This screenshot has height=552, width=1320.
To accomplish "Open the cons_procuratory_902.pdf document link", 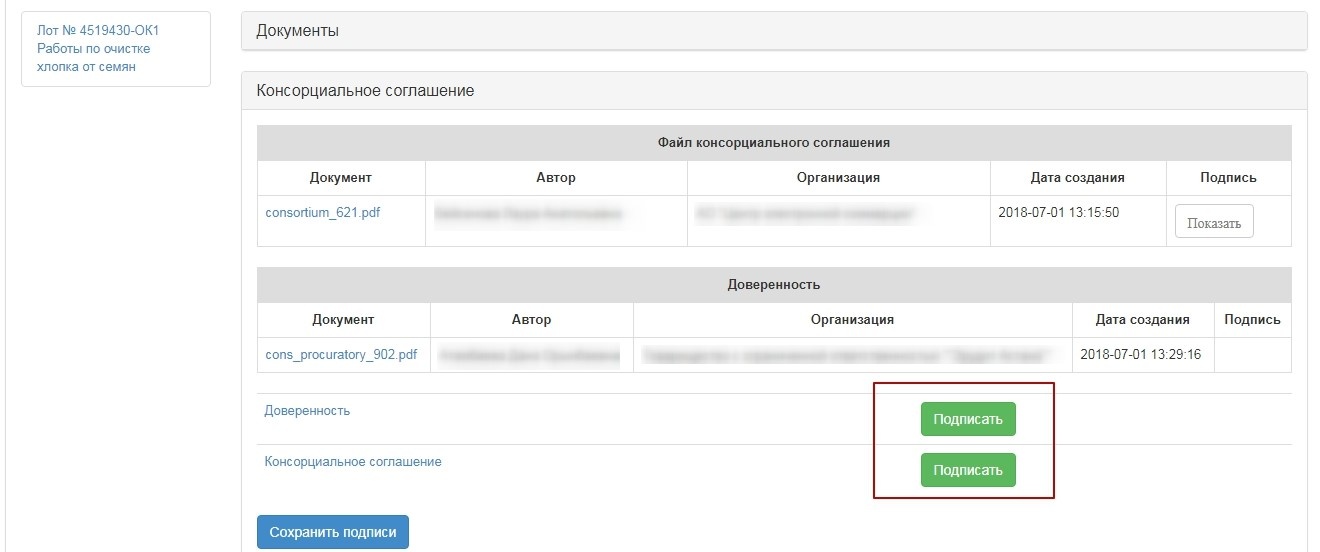I will (341, 355).
